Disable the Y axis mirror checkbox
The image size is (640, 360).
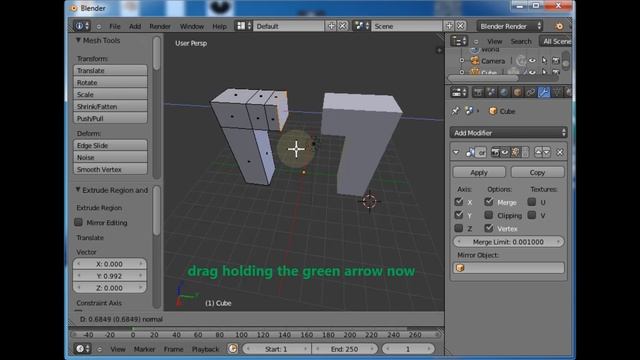coord(459,215)
